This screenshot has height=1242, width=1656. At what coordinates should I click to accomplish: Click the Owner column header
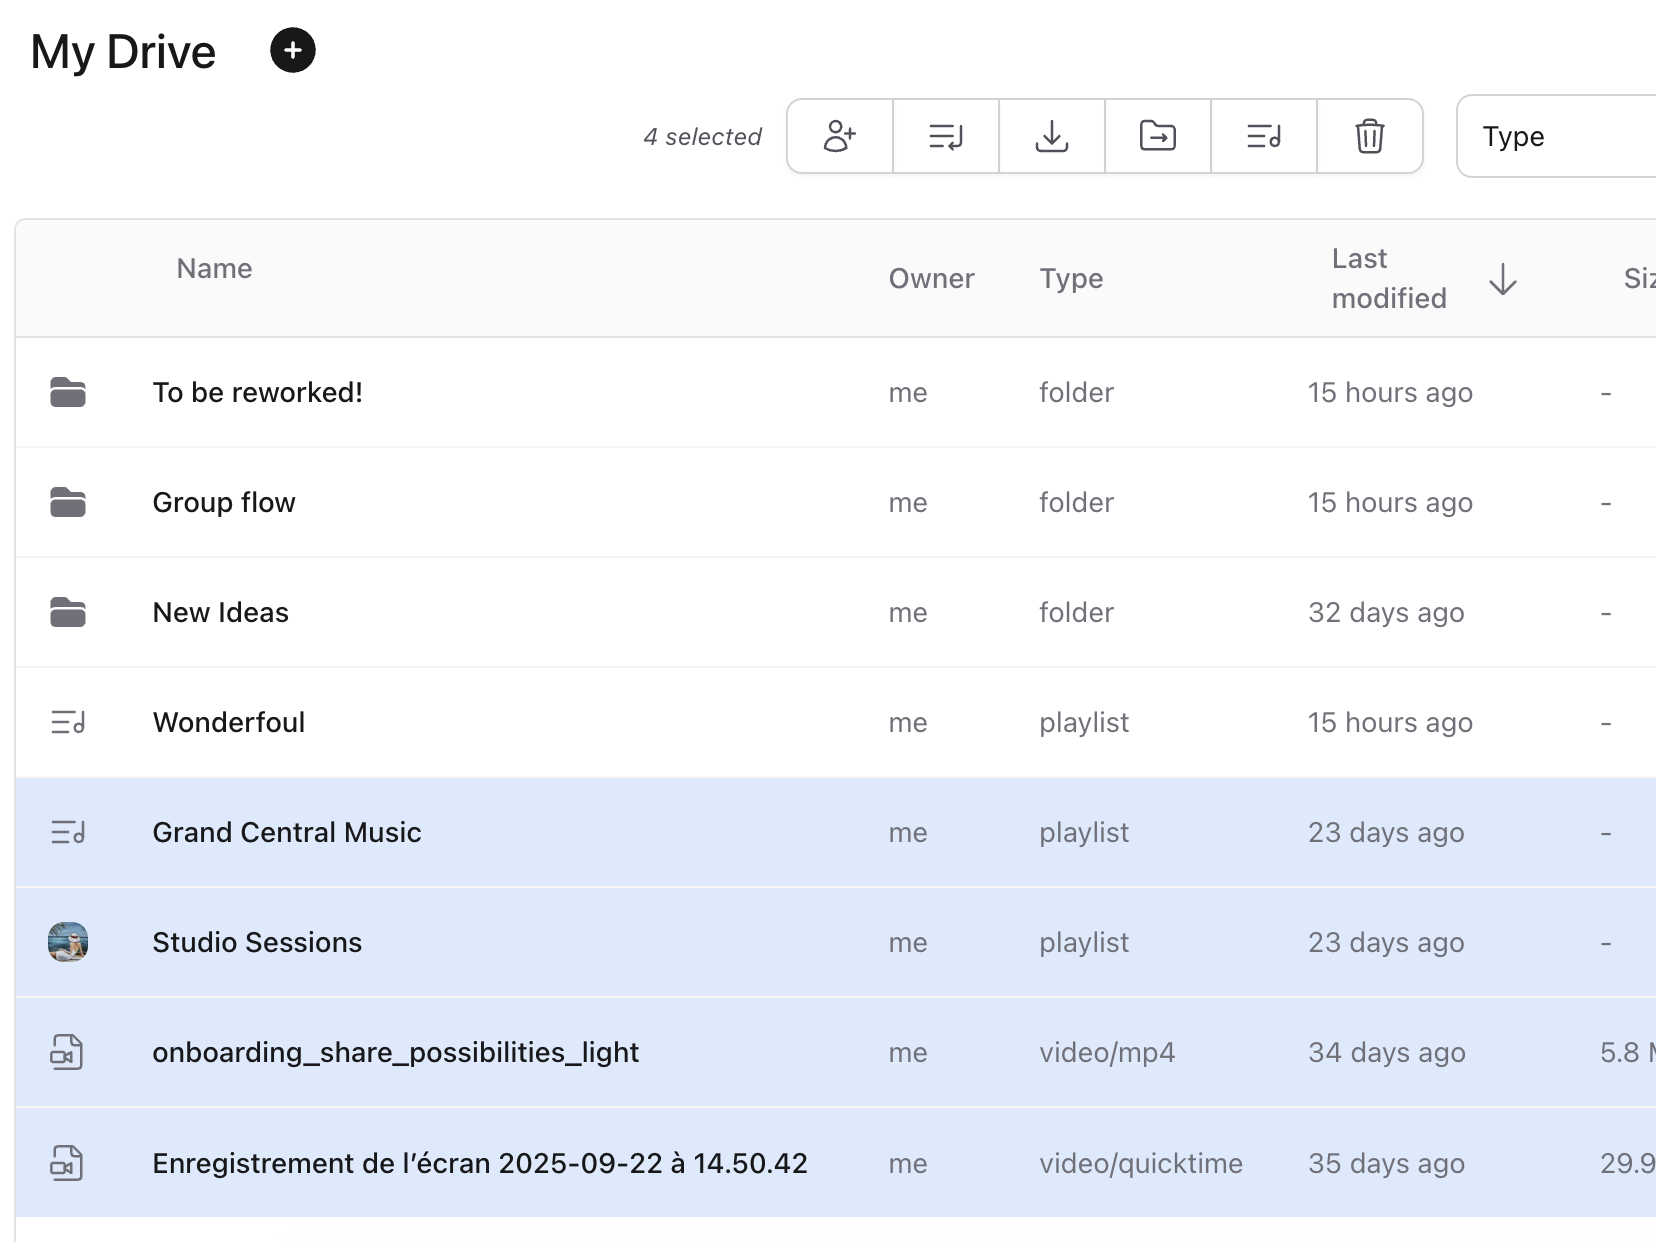[931, 278]
